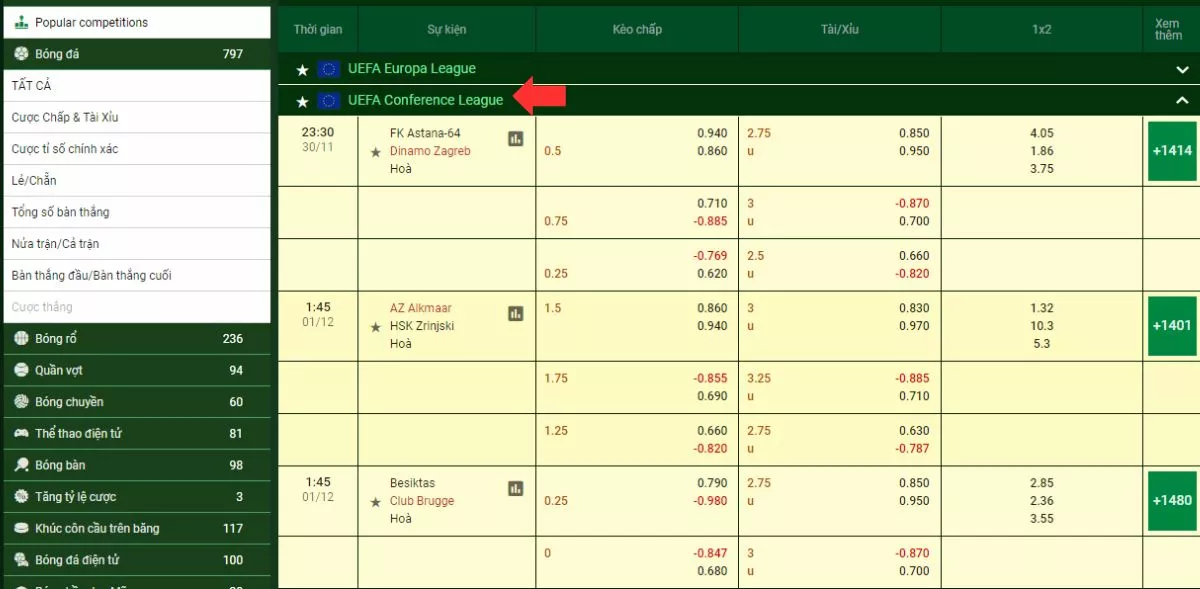The height and width of the screenshot is (589, 1200).
Task: Open the Quần vợt sport category
Action: 135,370
